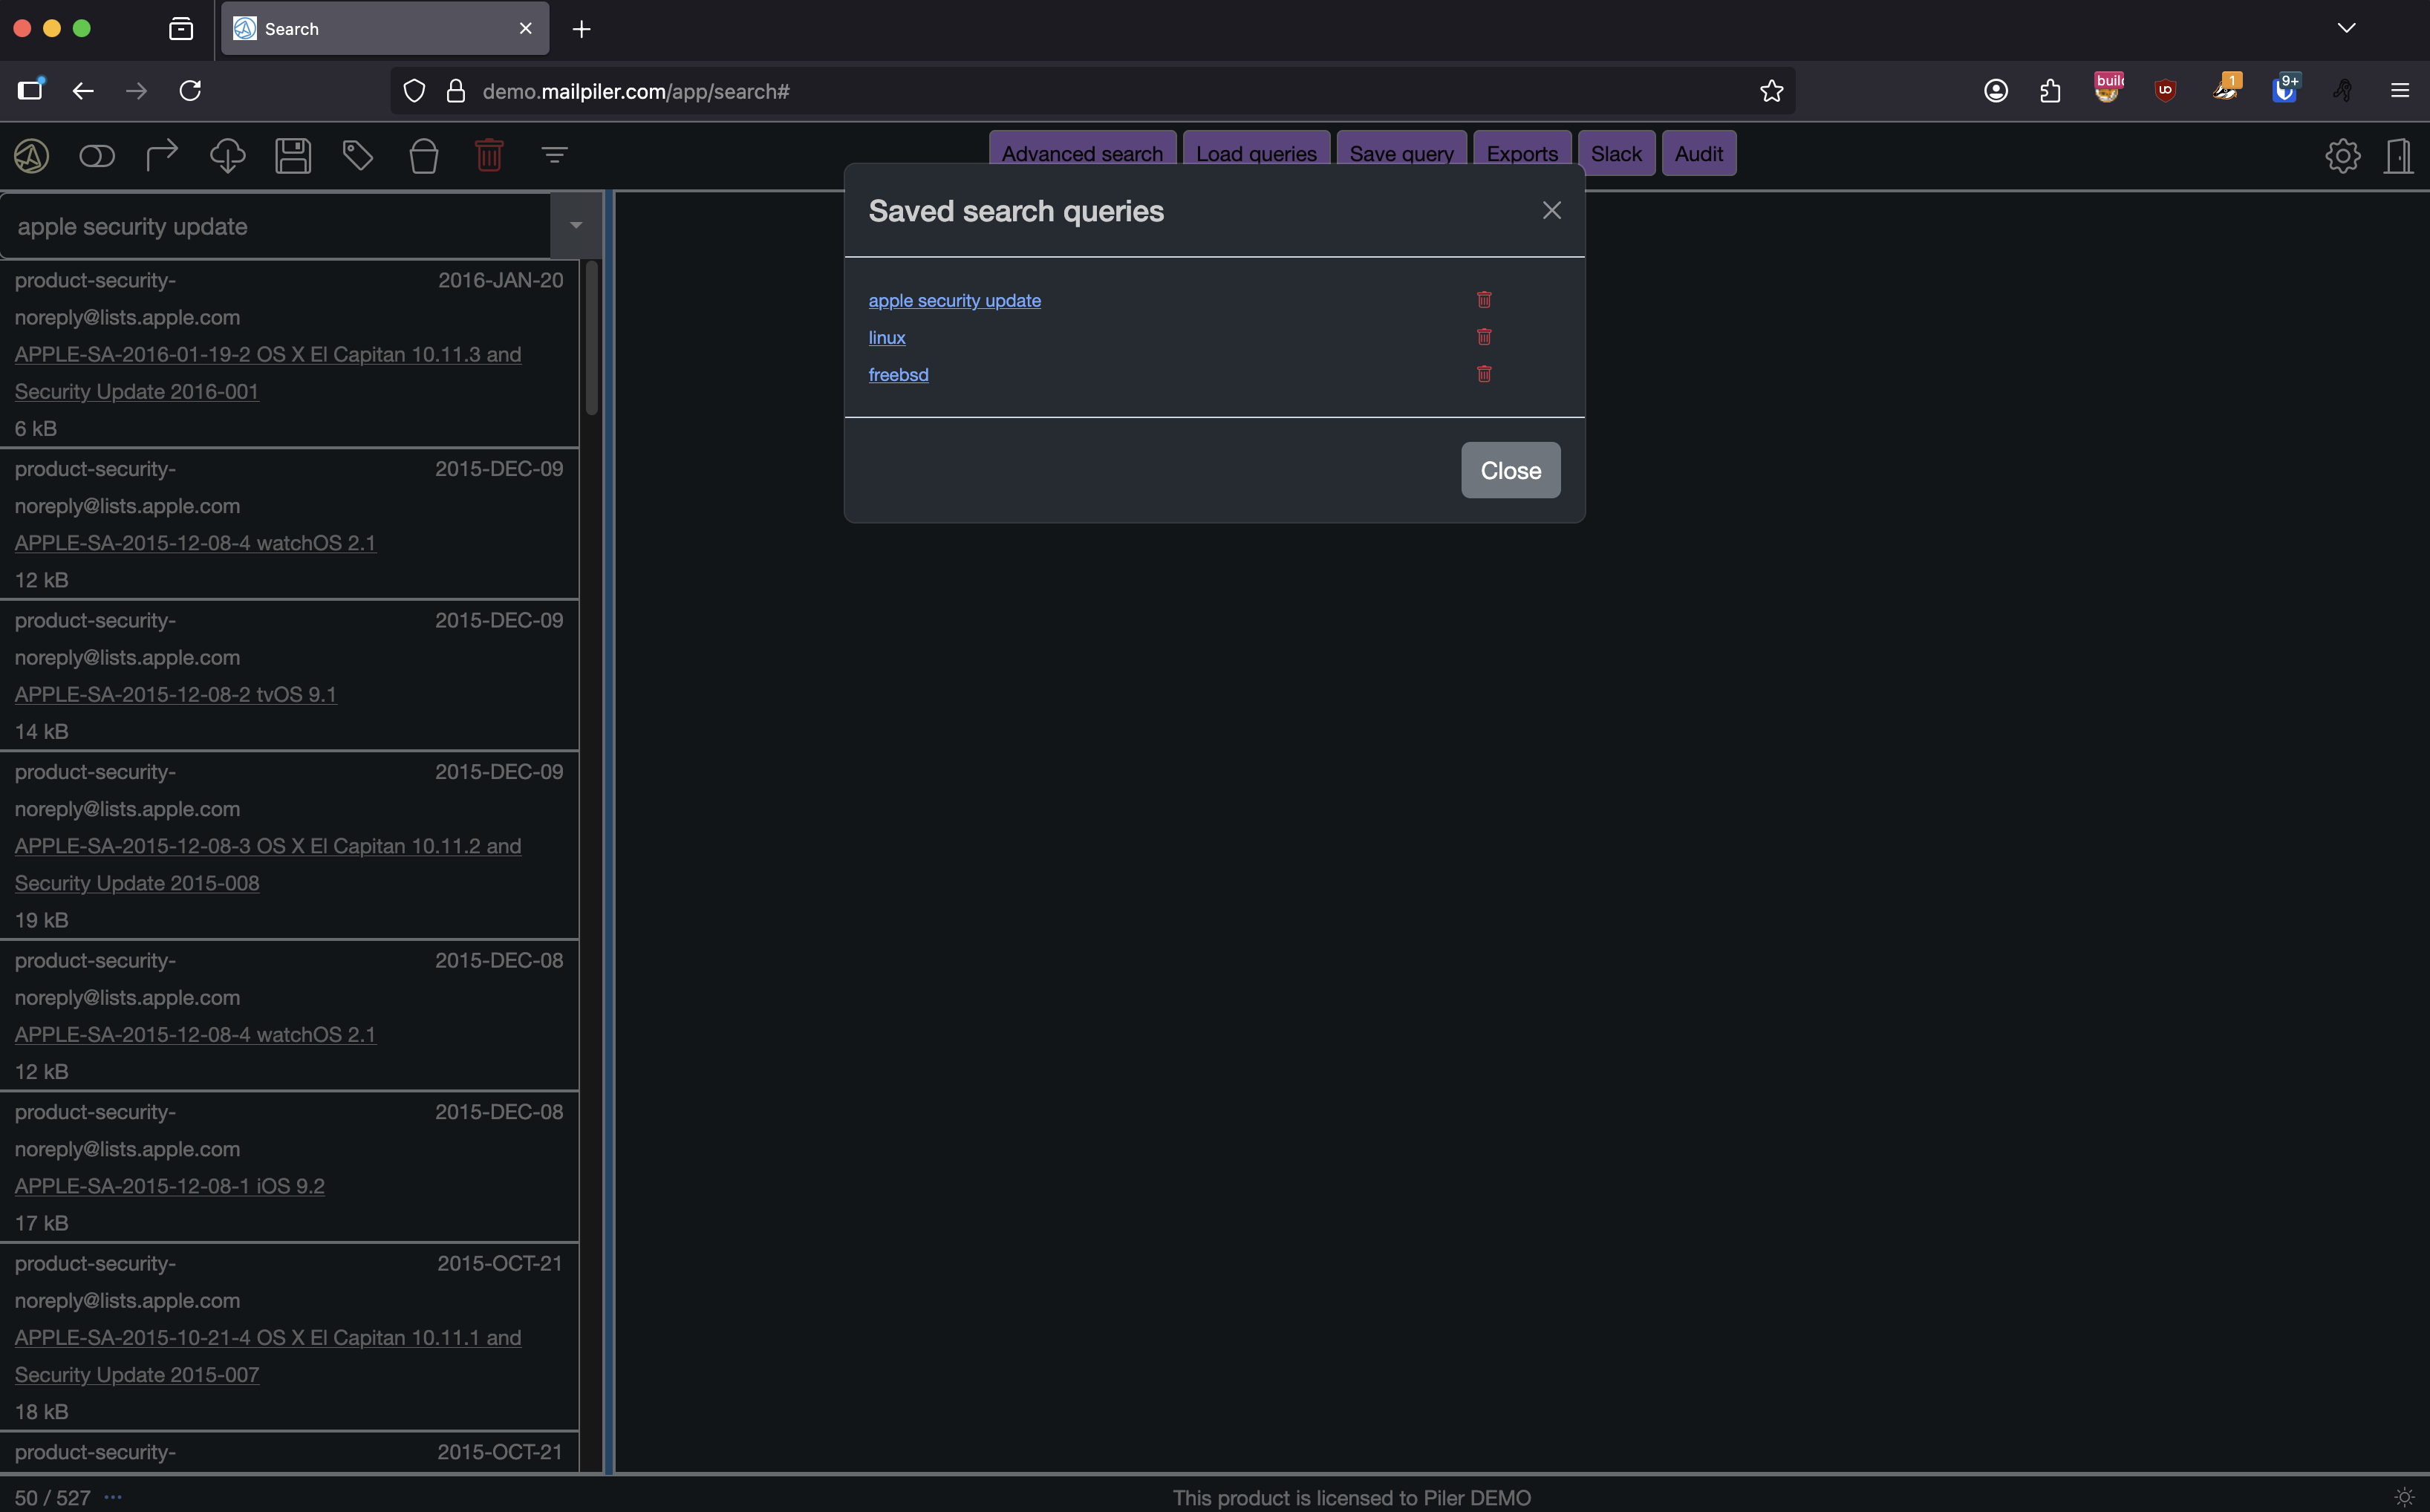Delete the saved 'linux' query
Viewport: 2430px width, 1512px height.
(1484, 337)
